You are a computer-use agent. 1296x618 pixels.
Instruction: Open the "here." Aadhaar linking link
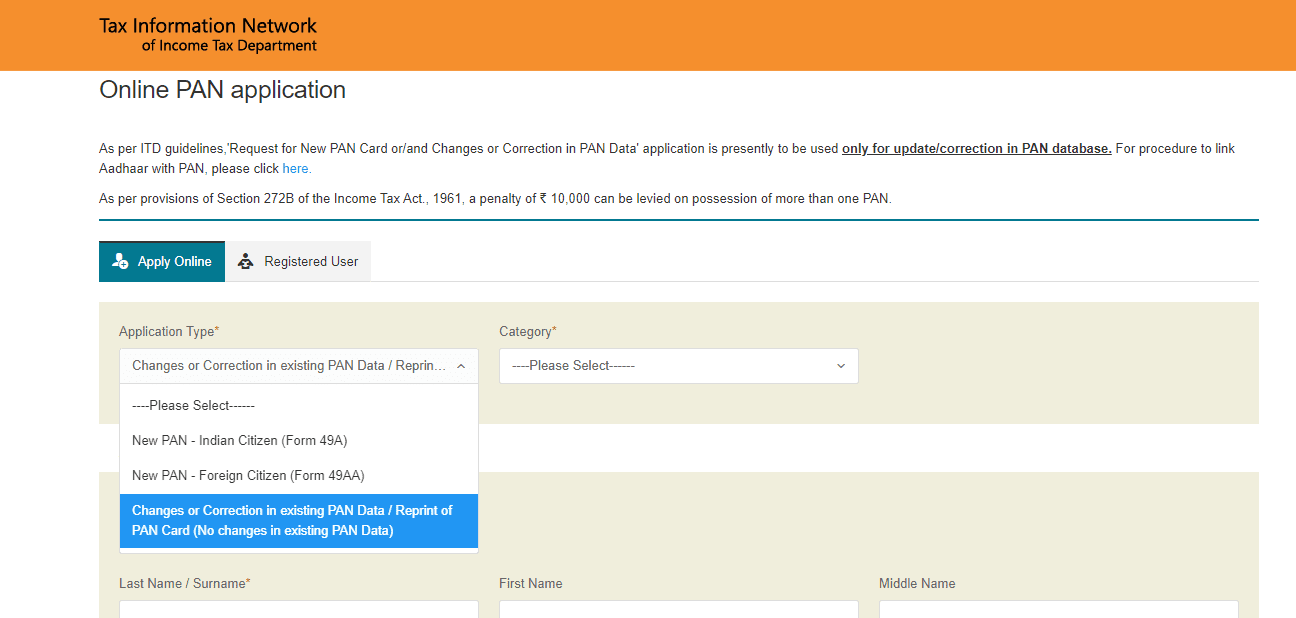[296, 169]
